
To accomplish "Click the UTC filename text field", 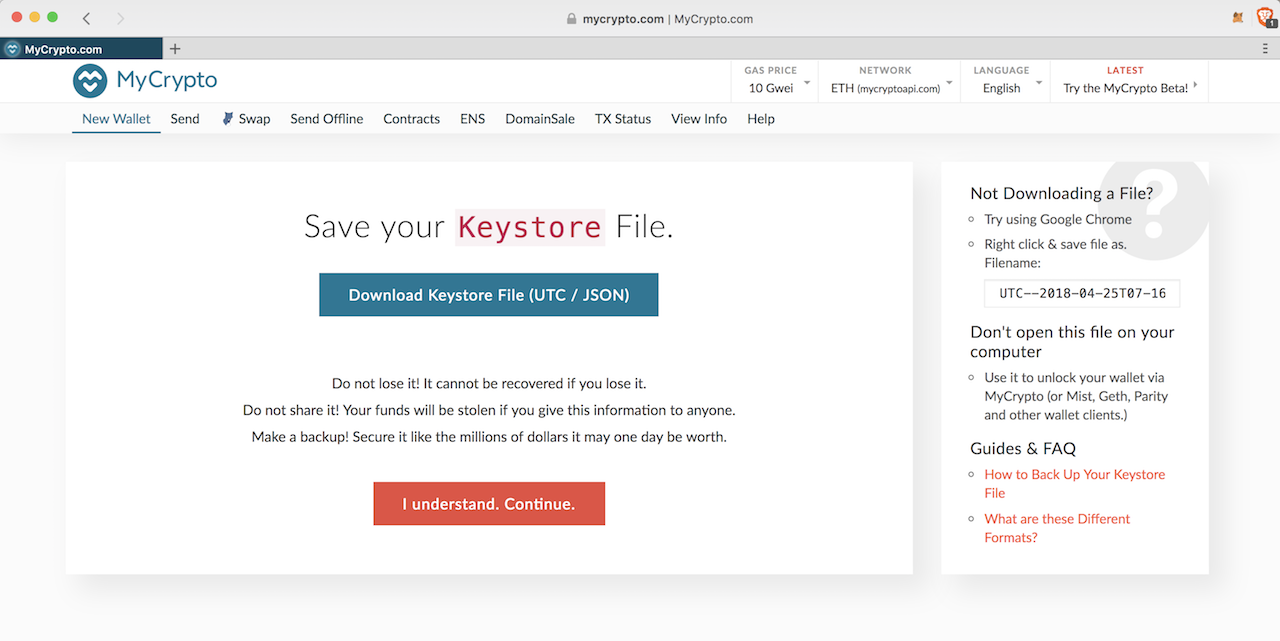I will point(1082,293).
